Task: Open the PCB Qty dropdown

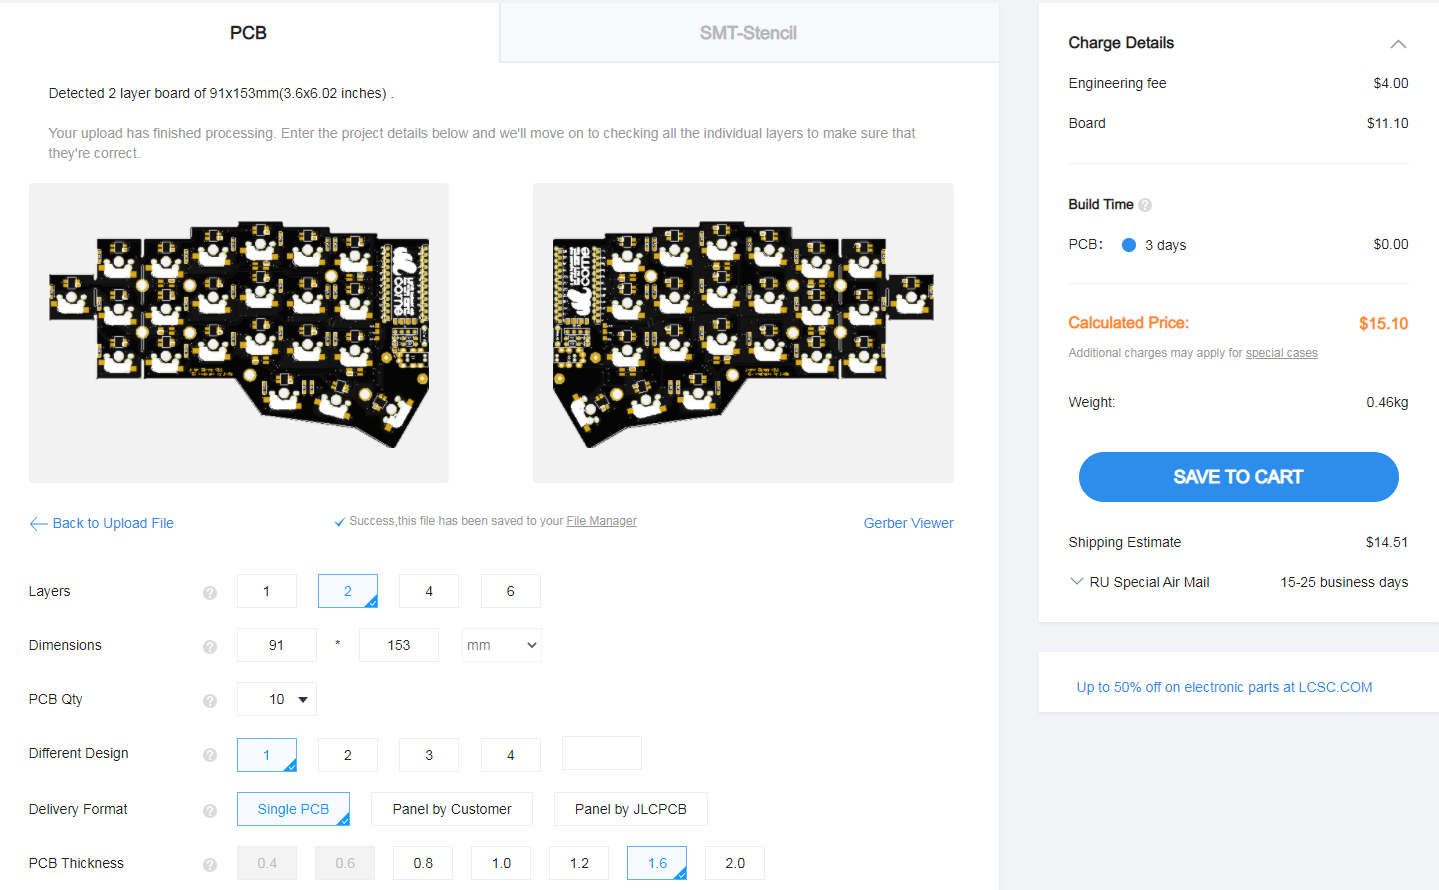Action: 277,699
